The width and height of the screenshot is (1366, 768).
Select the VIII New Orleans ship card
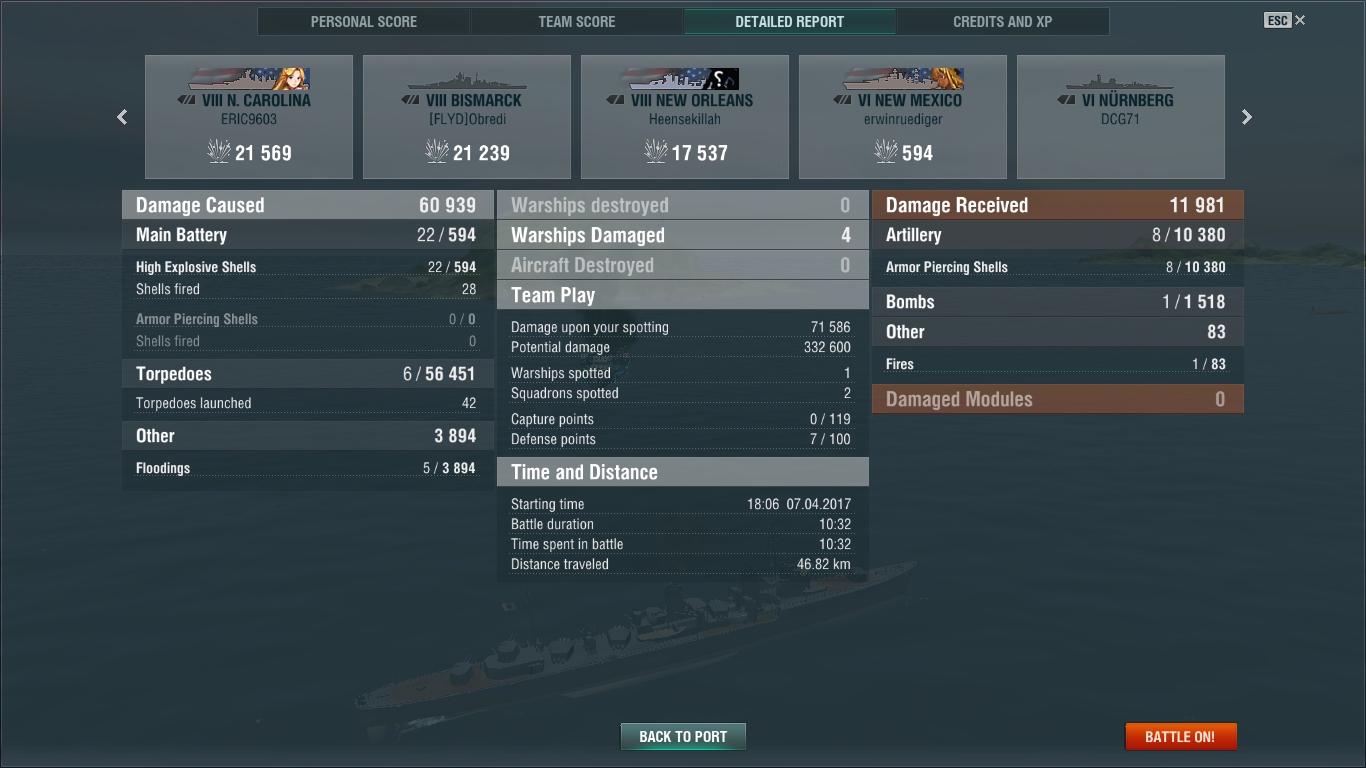(685, 117)
